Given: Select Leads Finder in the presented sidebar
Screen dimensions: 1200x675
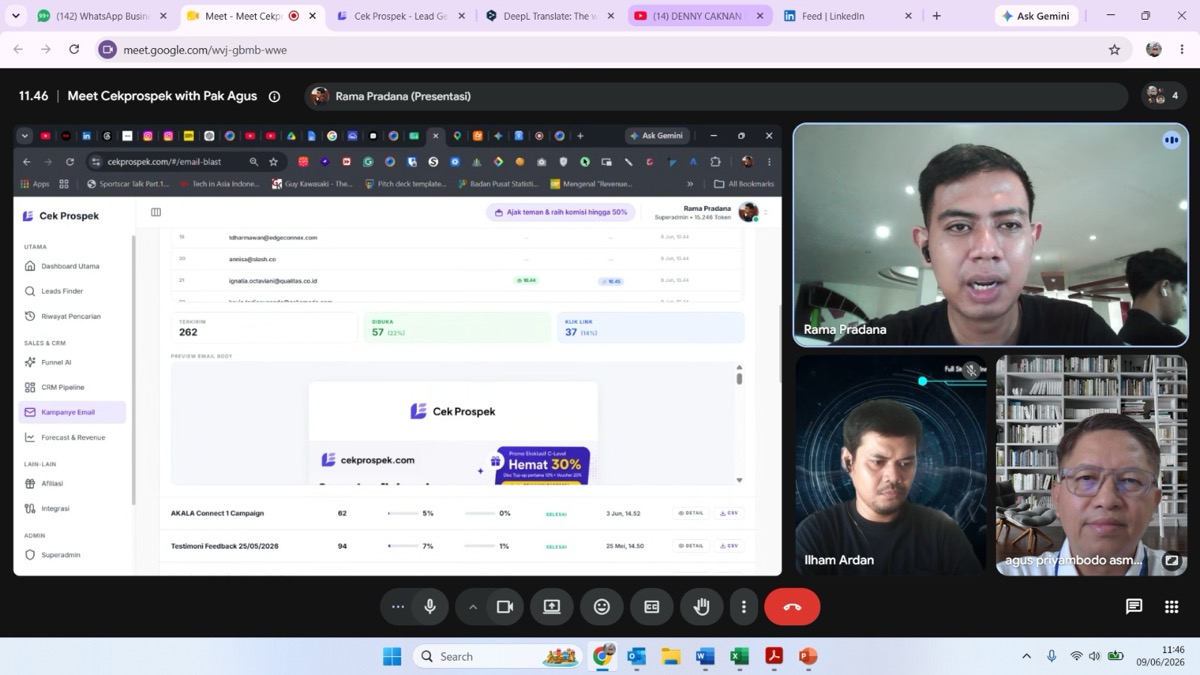Looking at the screenshot, I should pos(72,291).
